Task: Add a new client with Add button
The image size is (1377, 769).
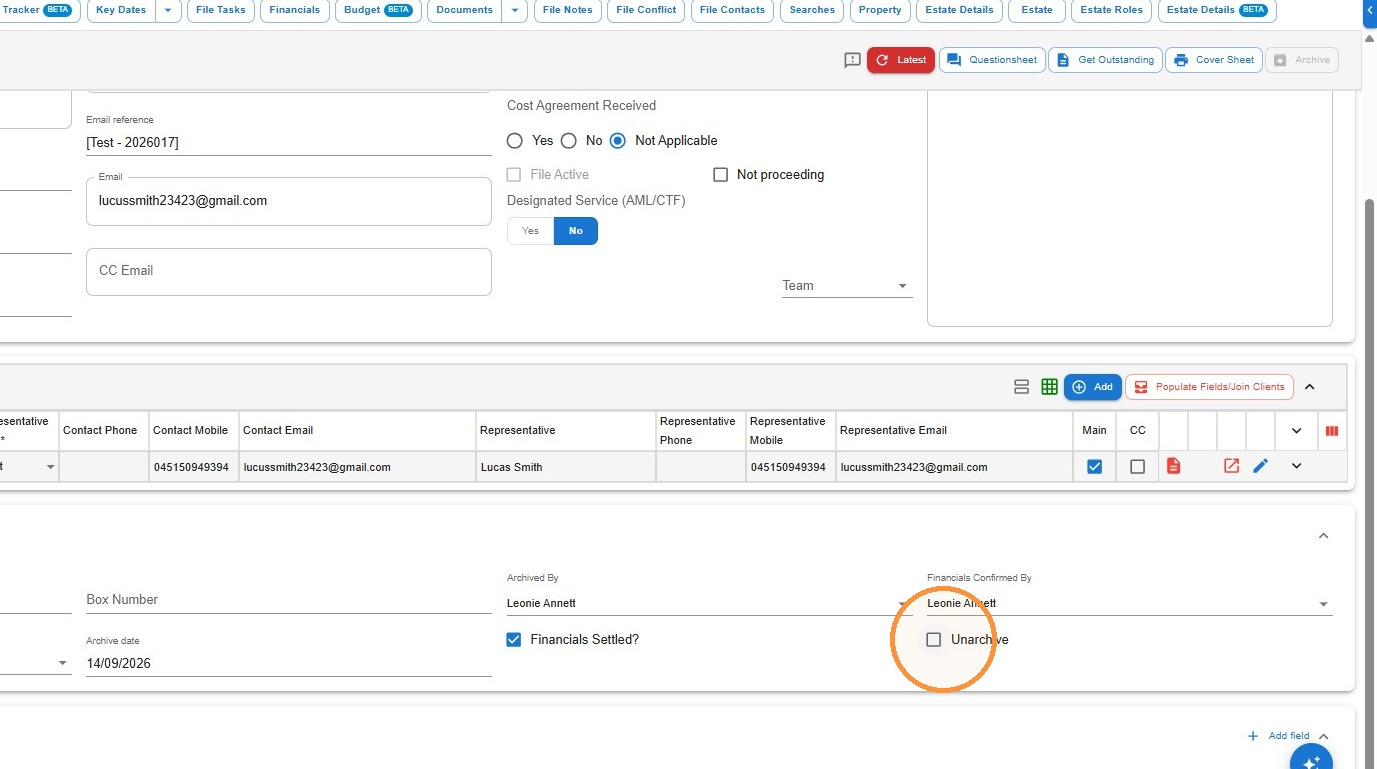Action: click(1092, 387)
